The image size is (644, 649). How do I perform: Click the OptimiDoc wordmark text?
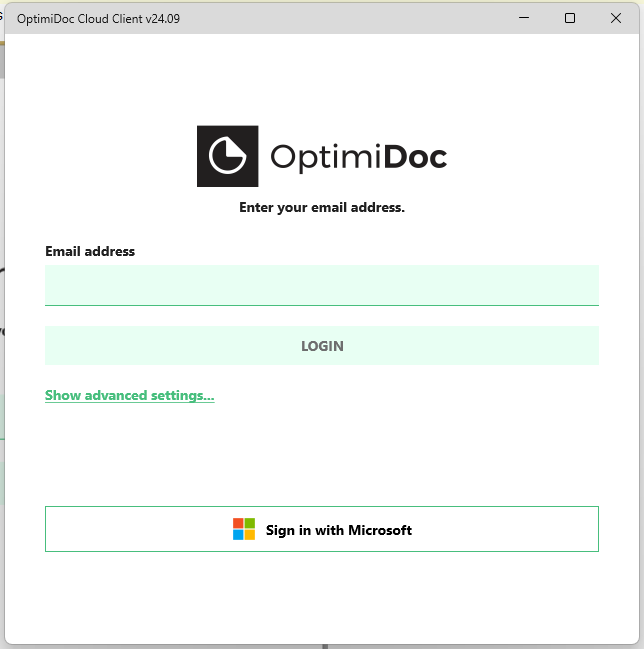[x=358, y=158]
